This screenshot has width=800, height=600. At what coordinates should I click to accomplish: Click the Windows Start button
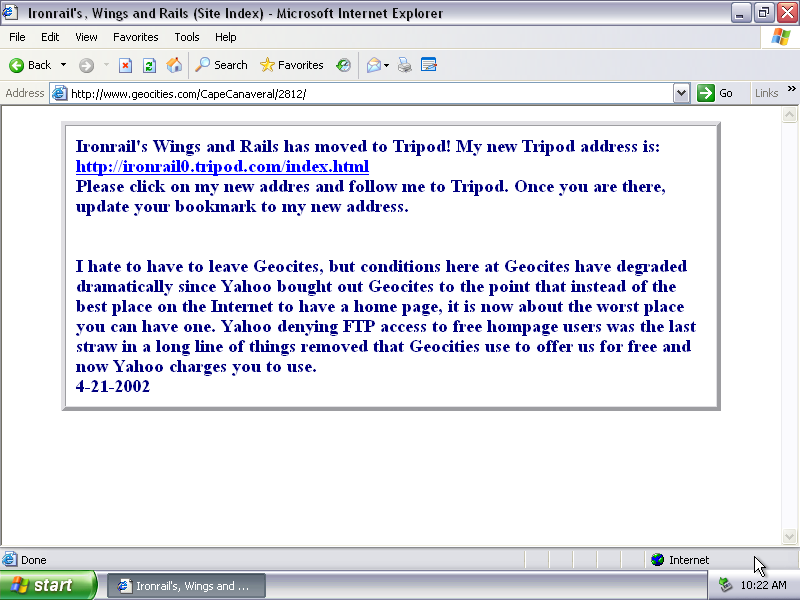point(47,585)
